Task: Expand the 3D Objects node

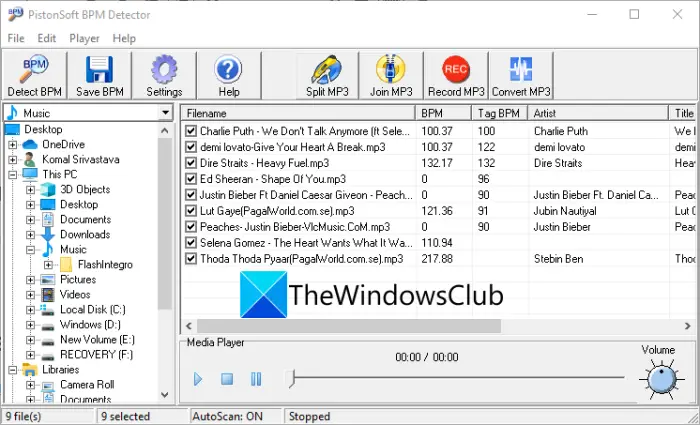Action: click(30, 190)
